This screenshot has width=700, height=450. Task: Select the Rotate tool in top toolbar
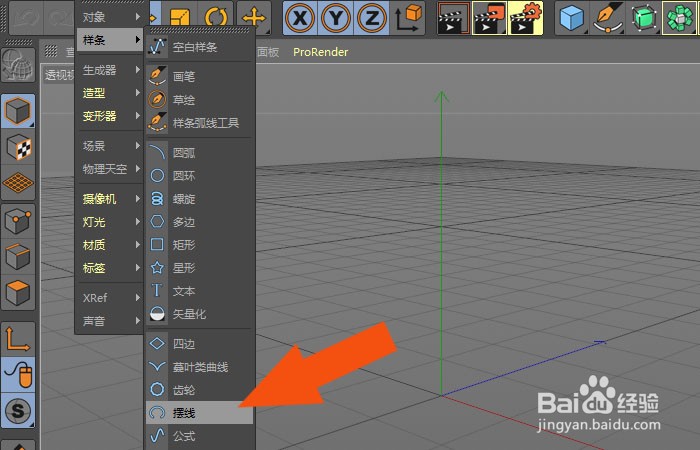(216, 17)
